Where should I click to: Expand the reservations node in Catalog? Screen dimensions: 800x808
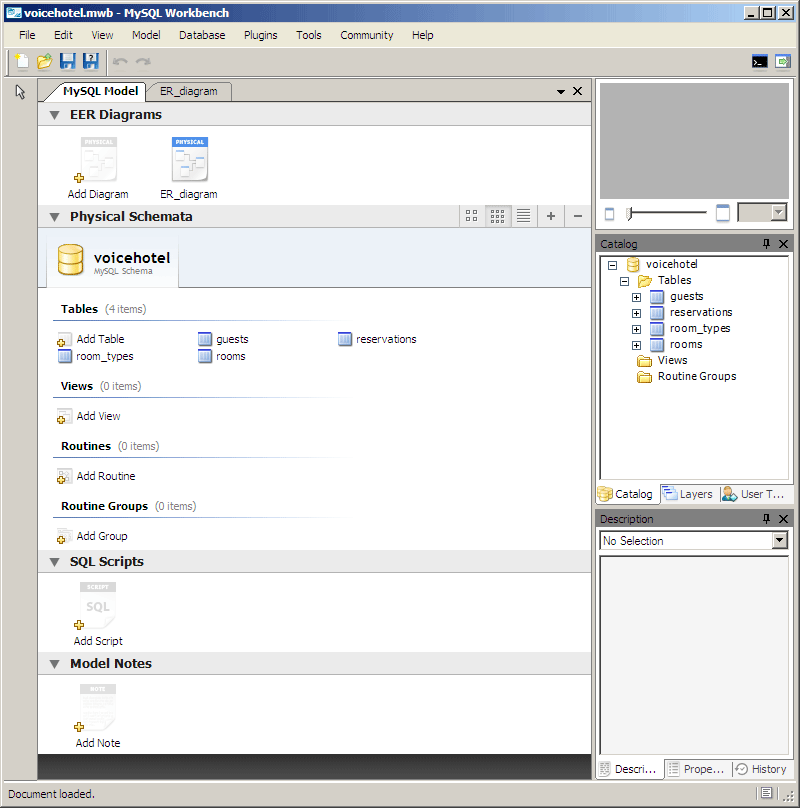point(637,313)
